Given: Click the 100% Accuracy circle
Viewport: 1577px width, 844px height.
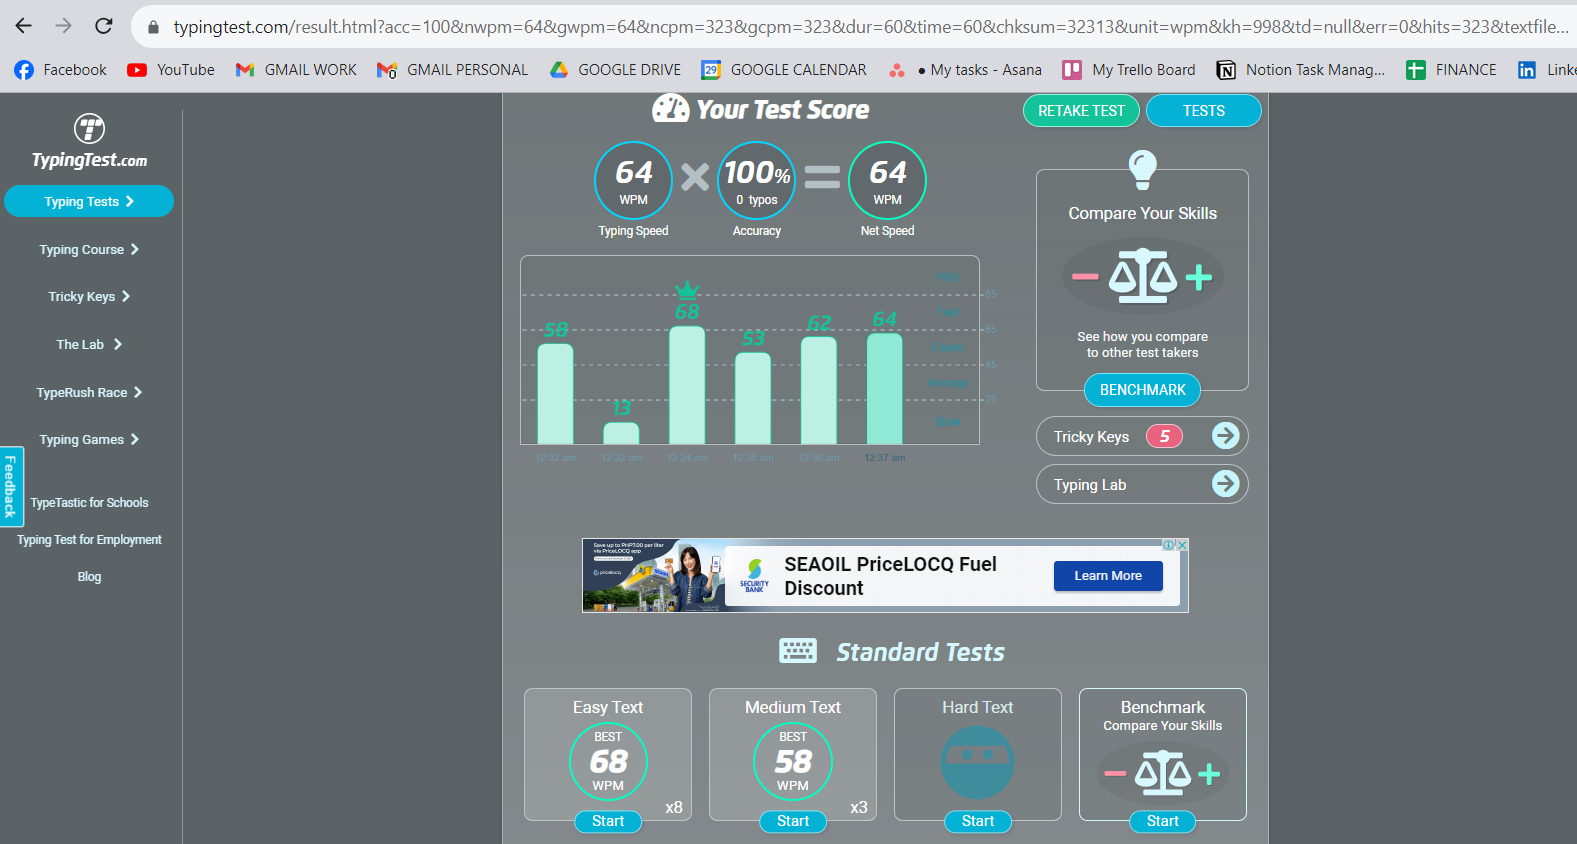Looking at the screenshot, I should tap(757, 181).
